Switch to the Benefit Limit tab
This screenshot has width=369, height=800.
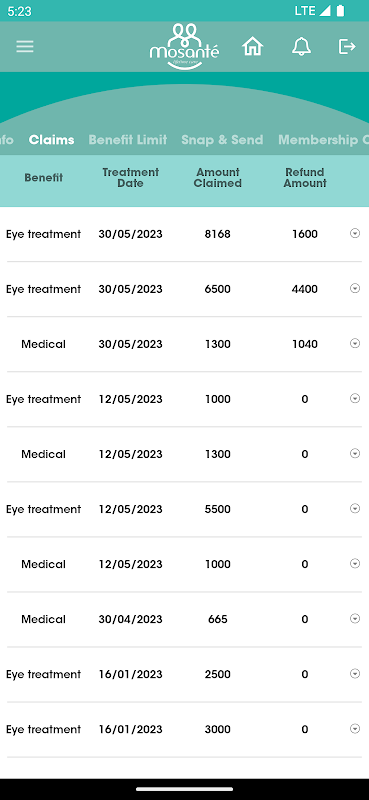click(128, 140)
